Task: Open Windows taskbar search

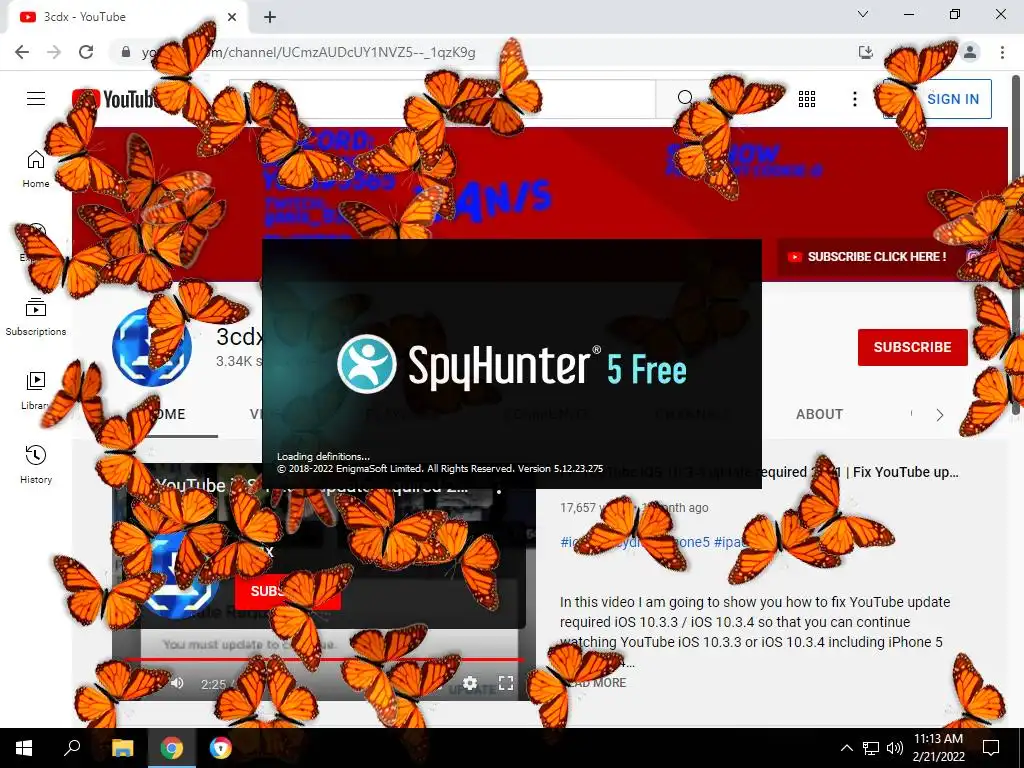Action: coord(72,748)
